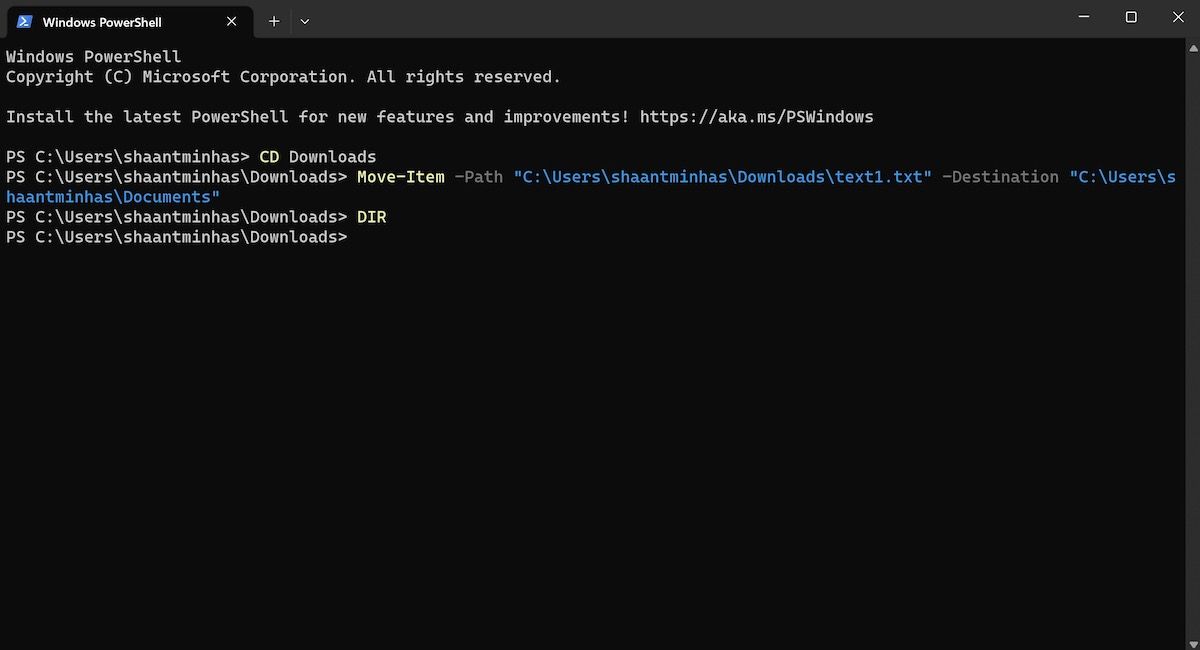1200x650 pixels.
Task: Expand the terminal profiles menu next to plus button
Action: coord(304,21)
